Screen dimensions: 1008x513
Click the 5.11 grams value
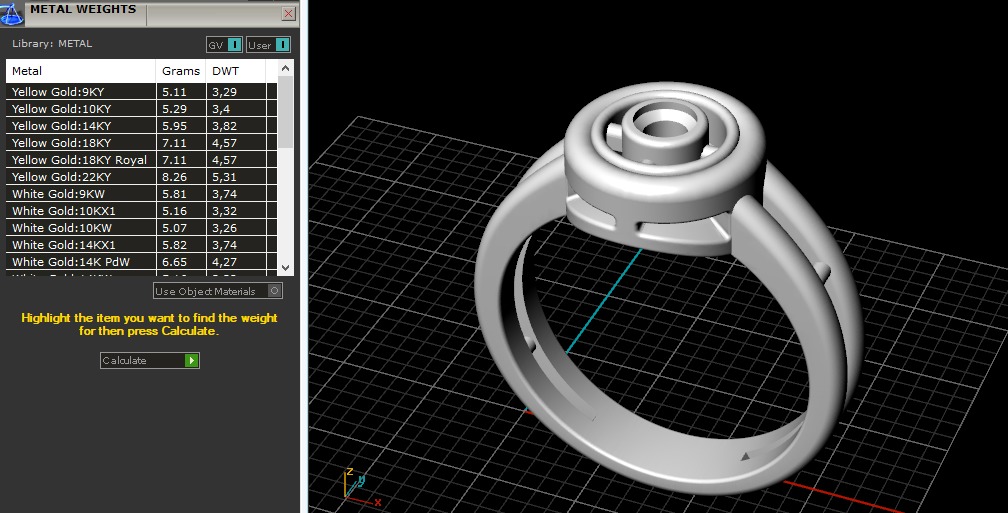coord(174,92)
